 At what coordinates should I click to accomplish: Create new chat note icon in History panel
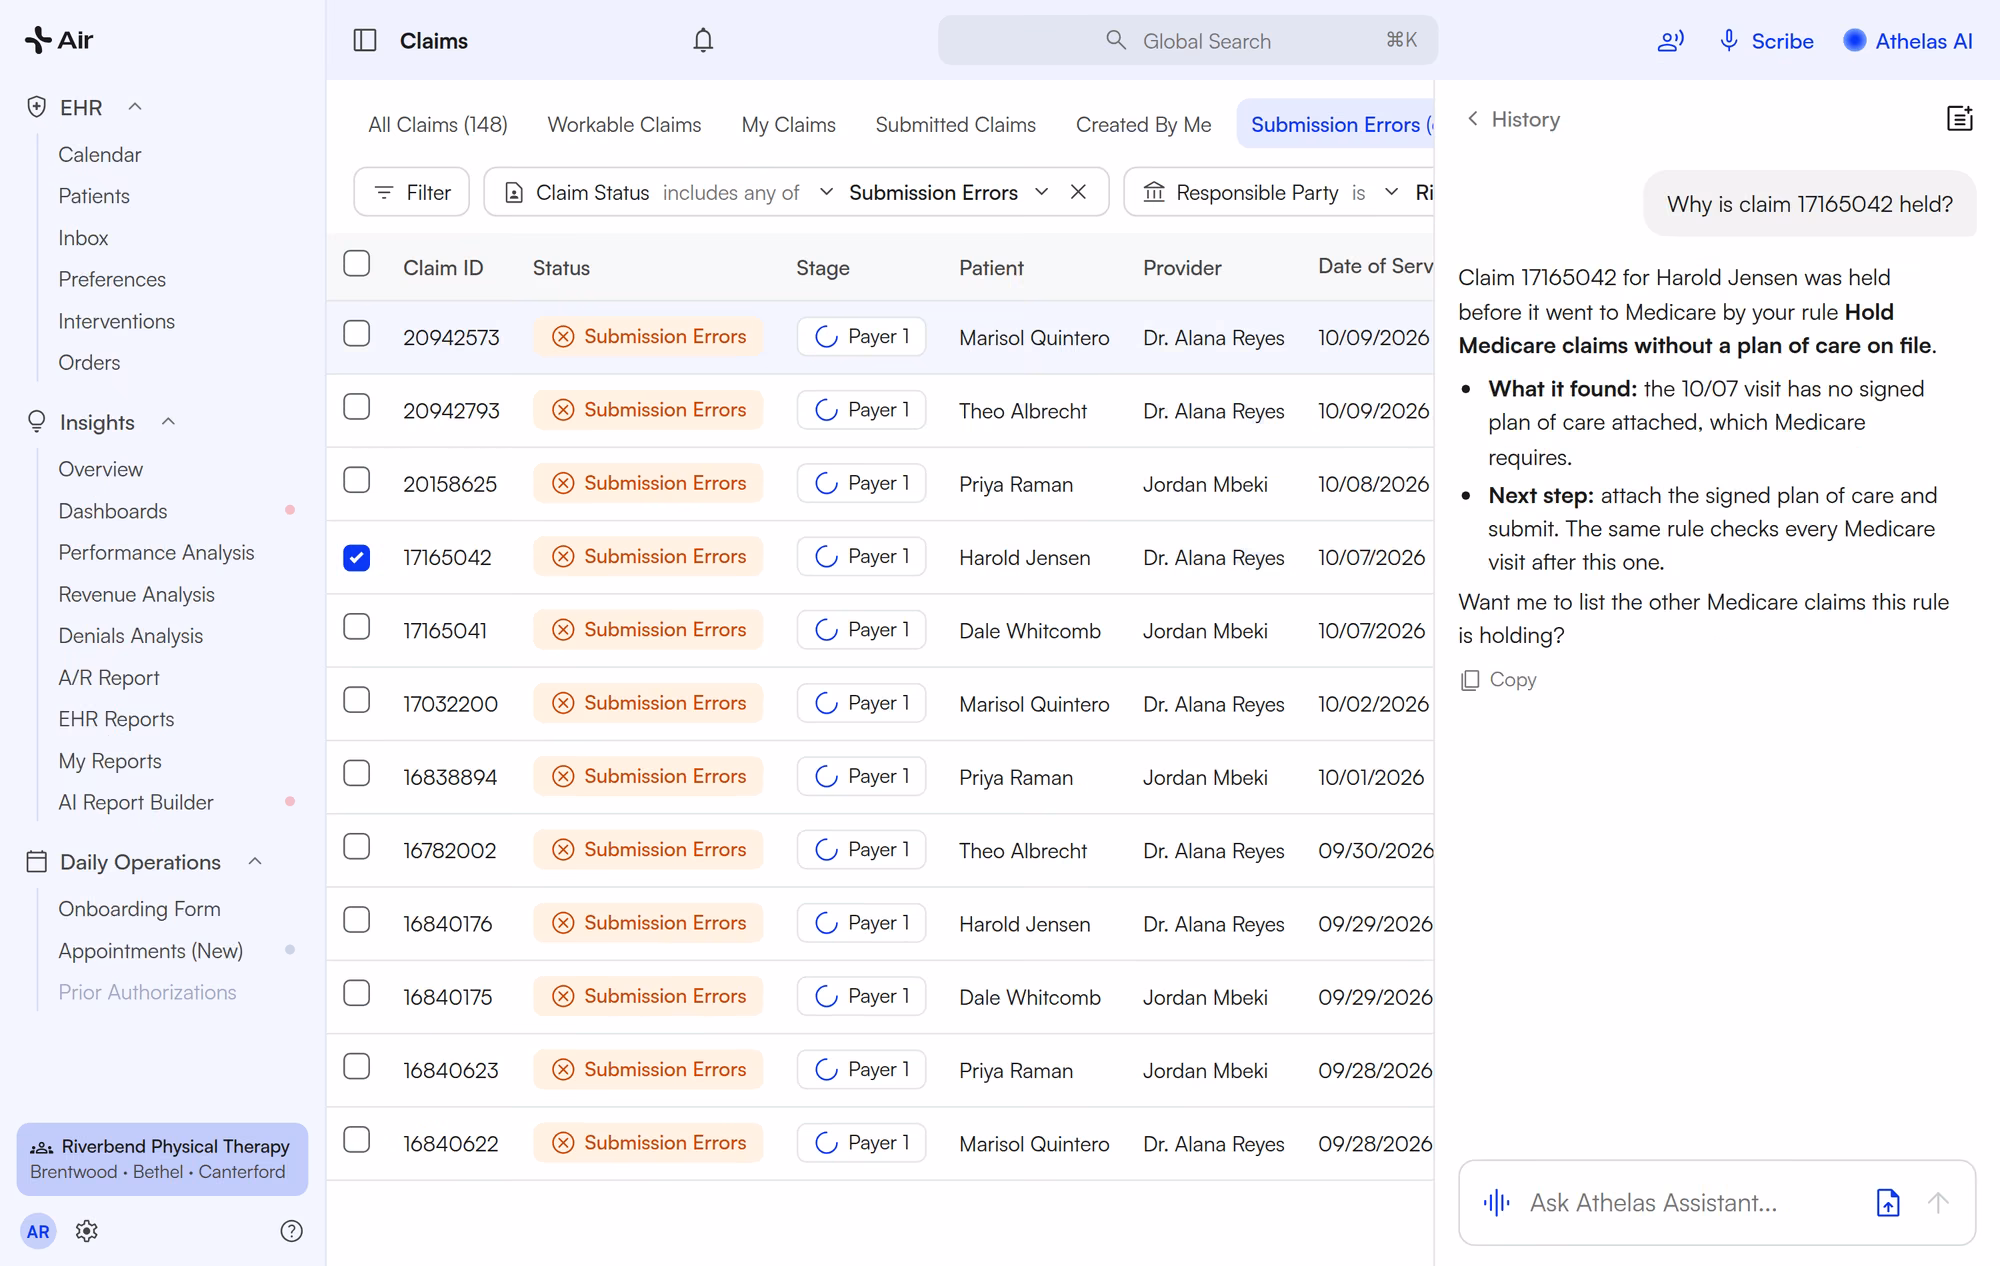point(1960,118)
